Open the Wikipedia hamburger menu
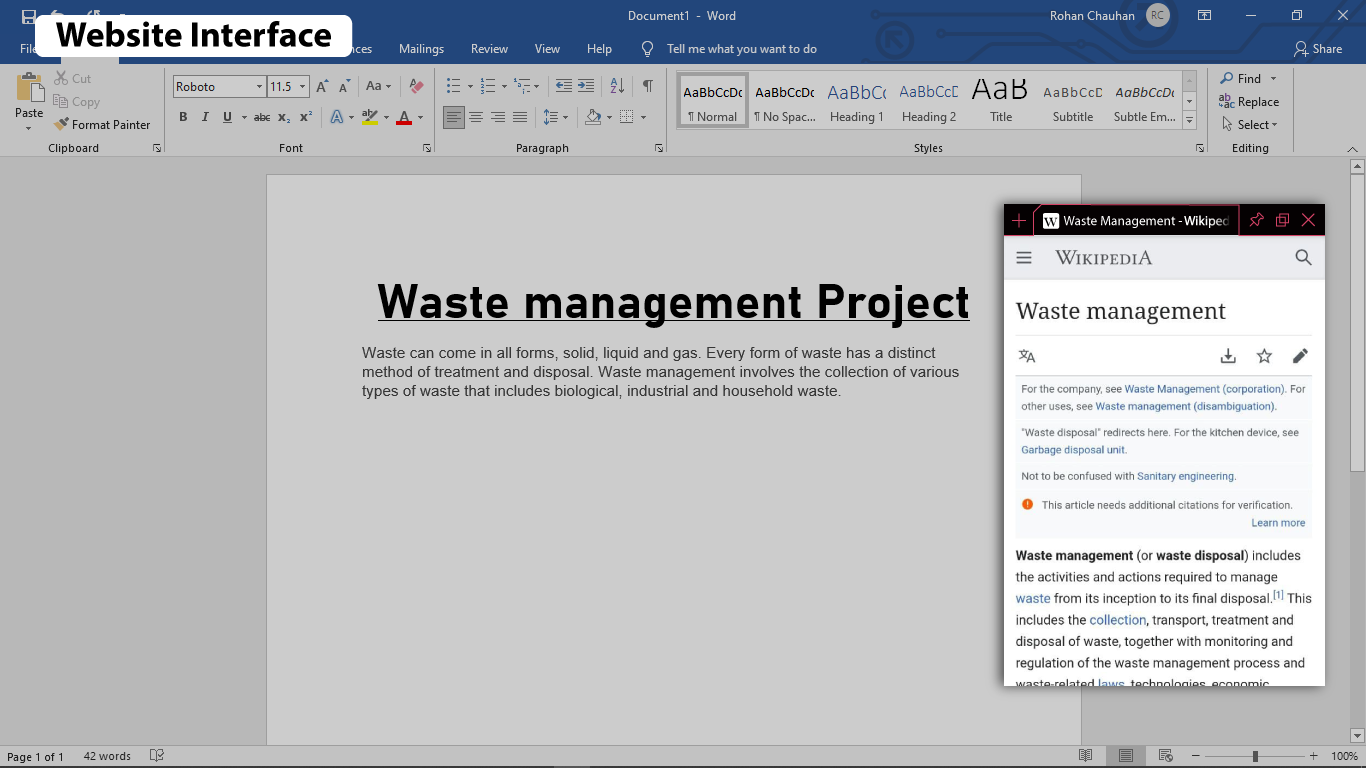This screenshot has width=1366, height=768. point(1024,258)
